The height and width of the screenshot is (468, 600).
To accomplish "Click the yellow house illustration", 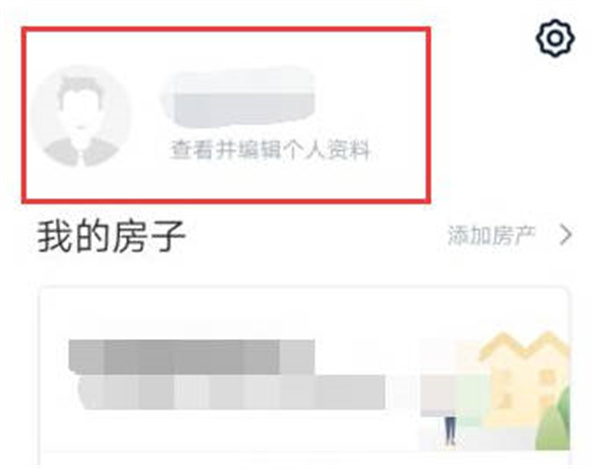I will [524, 379].
